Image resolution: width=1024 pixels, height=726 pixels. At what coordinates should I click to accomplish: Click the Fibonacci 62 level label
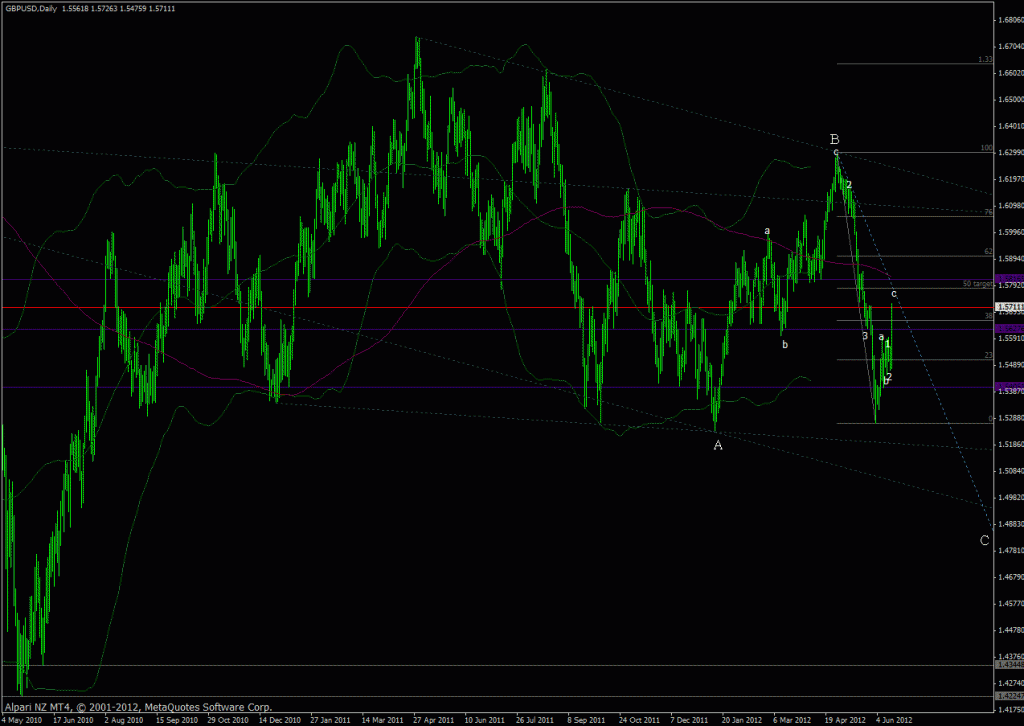987,252
